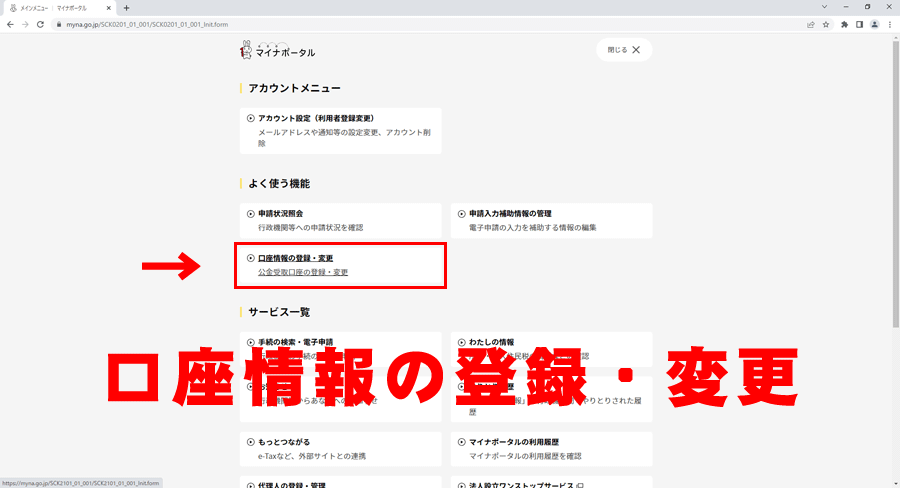Click the 閉じる button to close the menu
The width and height of the screenshot is (900, 488).
[x=624, y=50]
